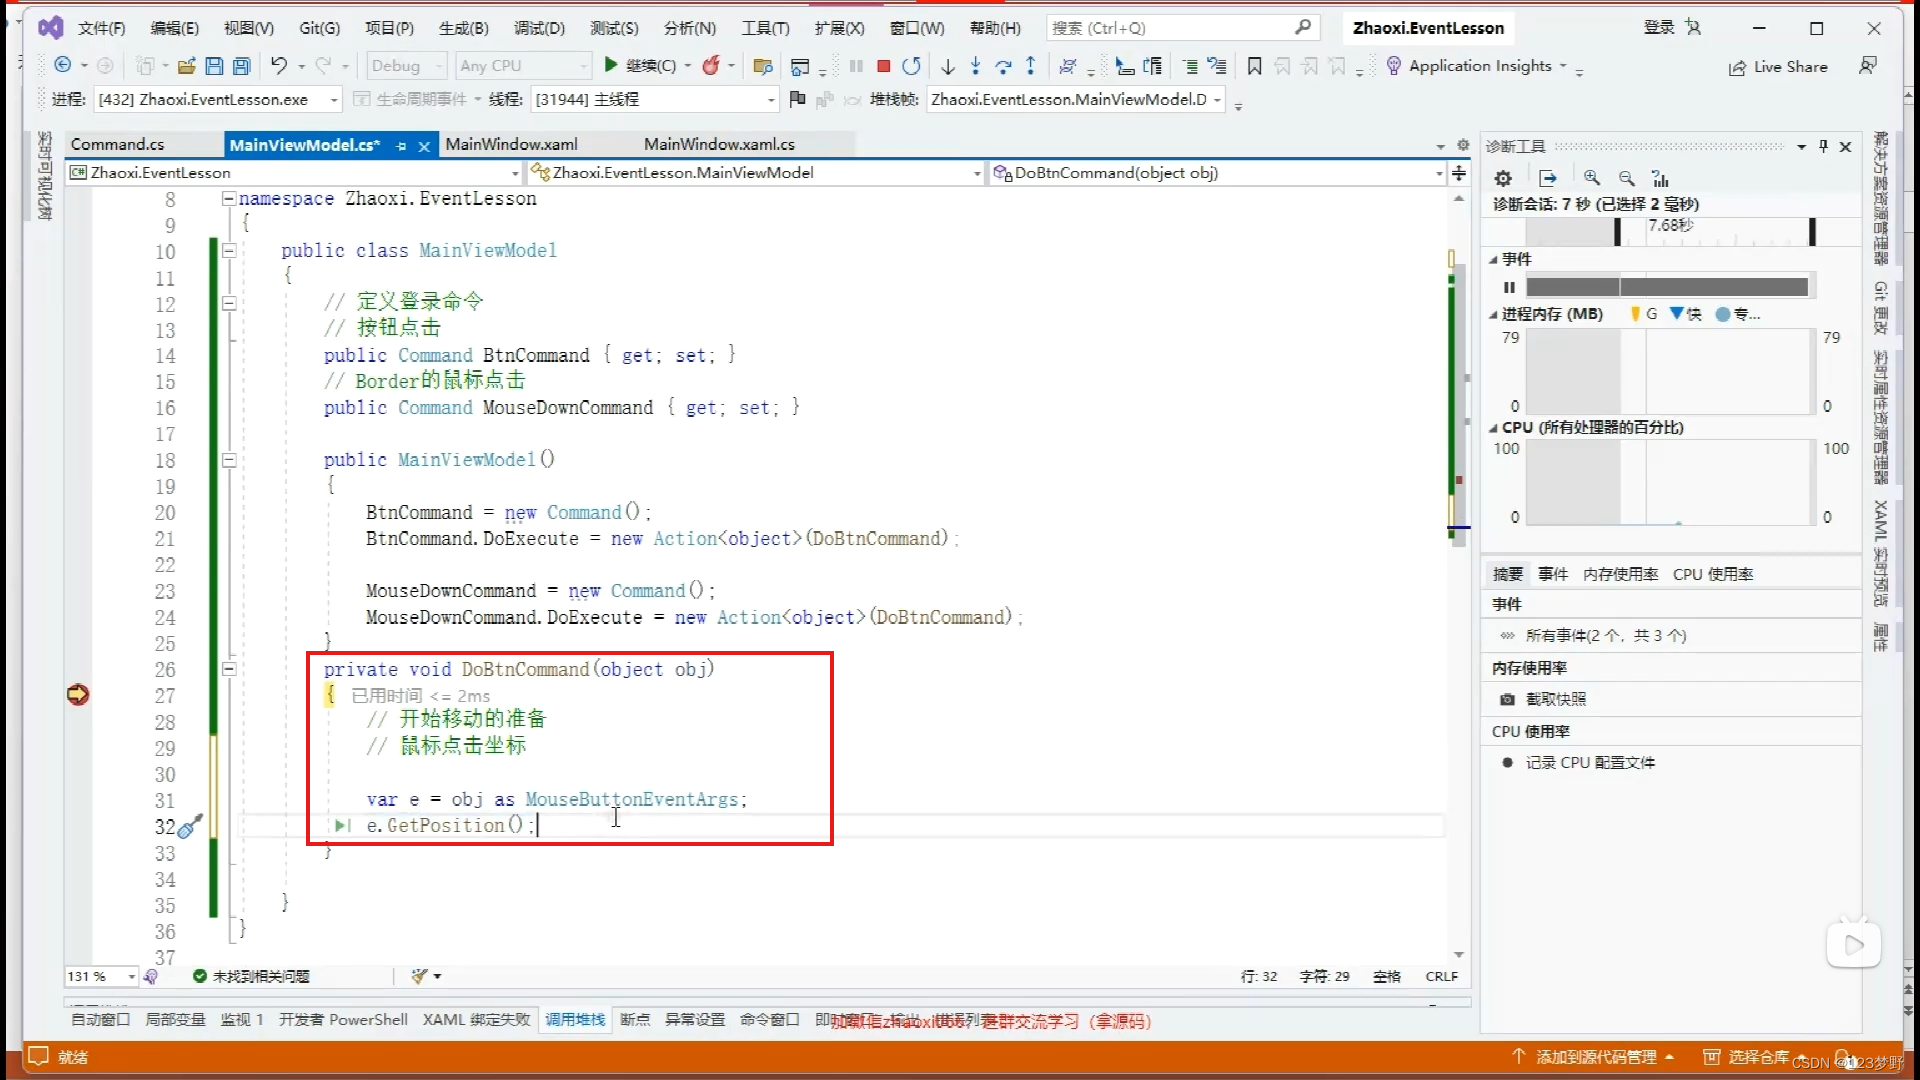
Task: Open the 131 % zoom level dropdown
Action: tap(101, 976)
